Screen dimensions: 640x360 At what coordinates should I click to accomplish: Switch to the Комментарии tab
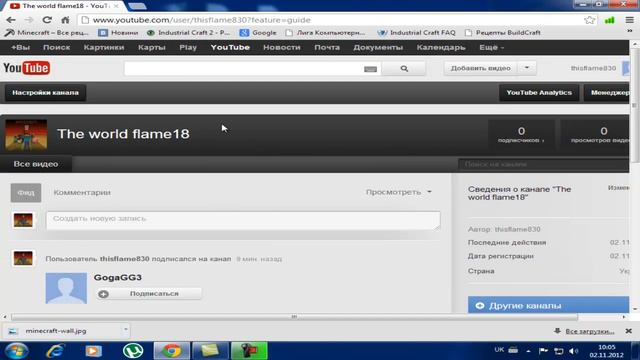(x=82, y=192)
